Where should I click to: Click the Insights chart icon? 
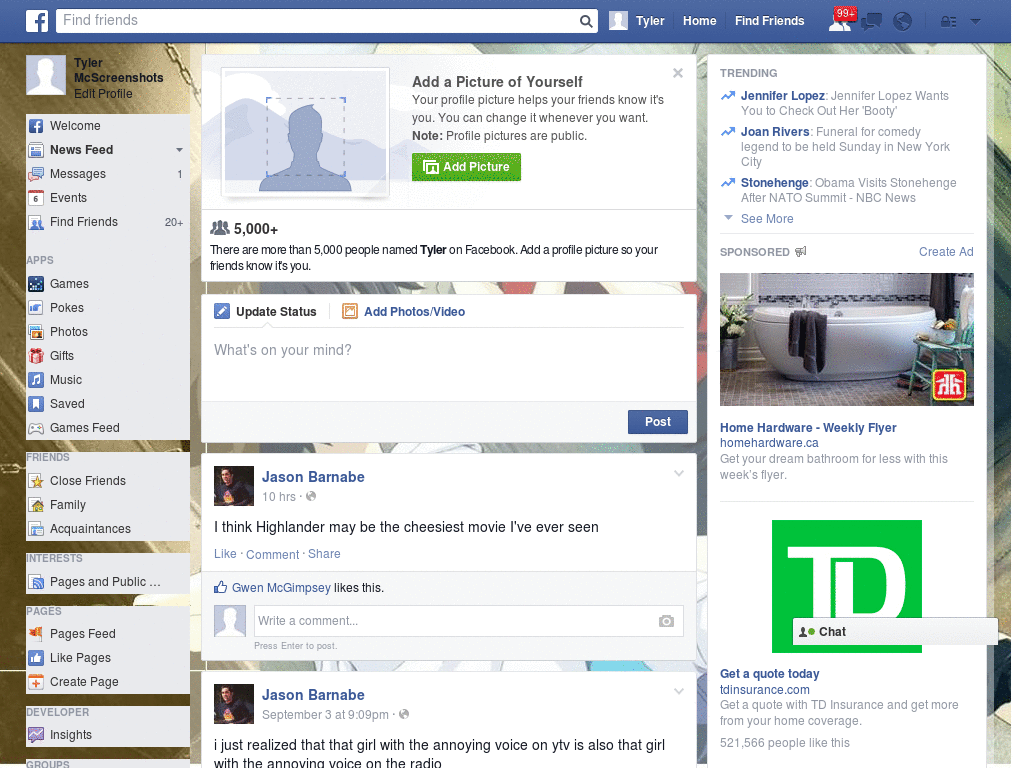coord(36,735)
